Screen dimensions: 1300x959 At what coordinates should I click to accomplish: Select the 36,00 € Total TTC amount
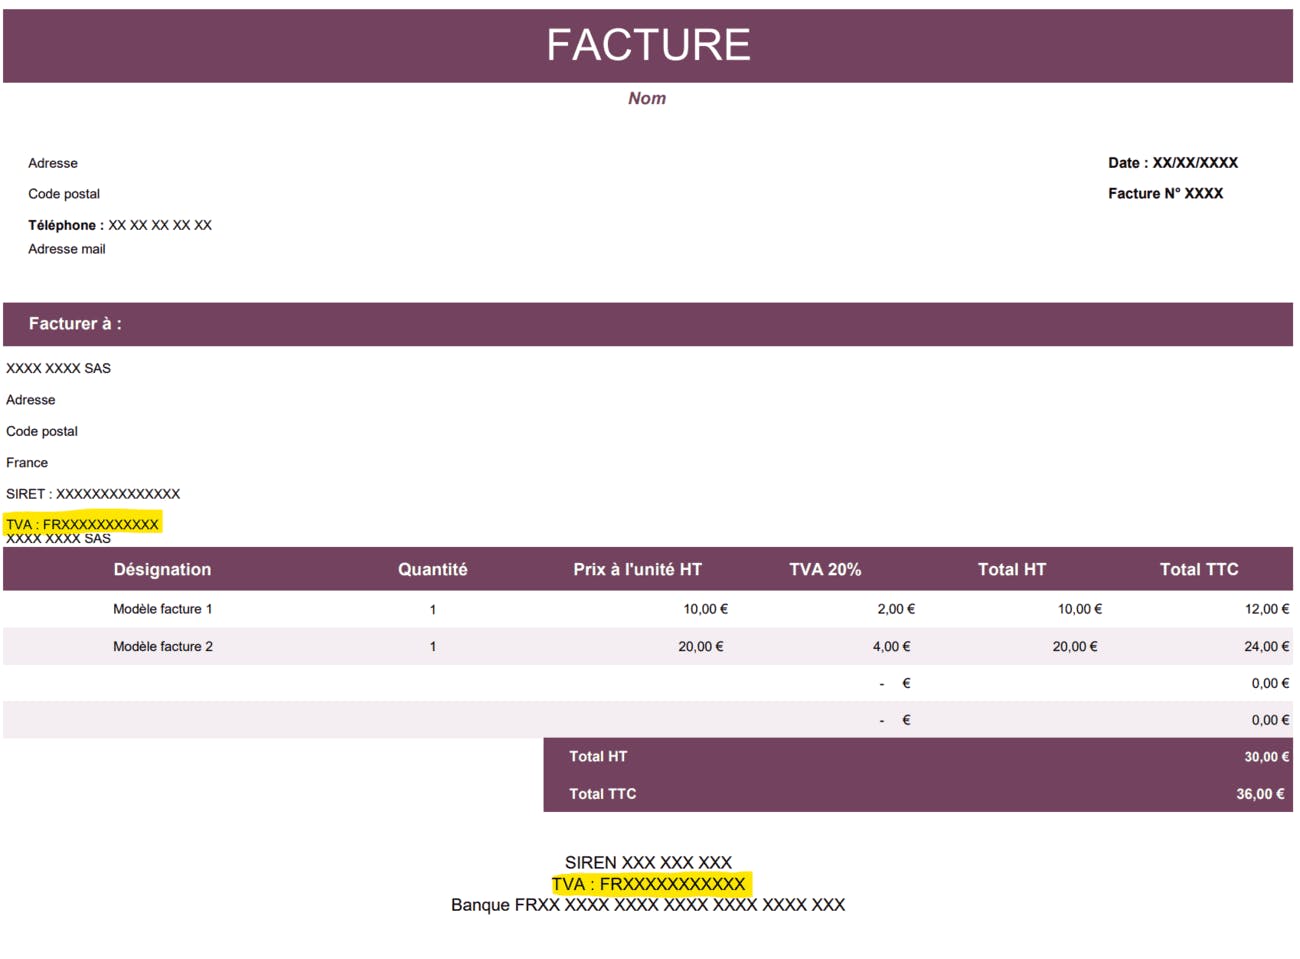pos(1260,794)
